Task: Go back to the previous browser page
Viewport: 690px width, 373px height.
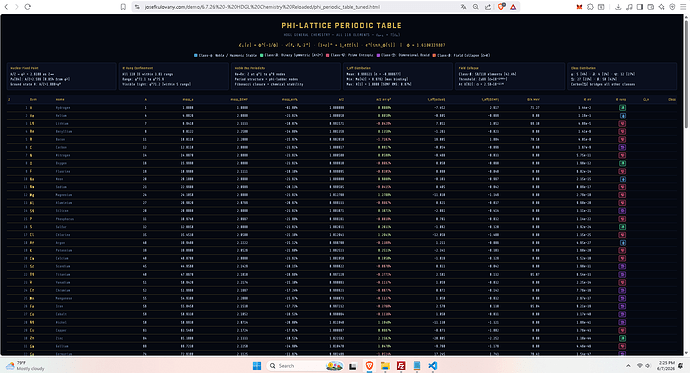Action: (6, 7)
